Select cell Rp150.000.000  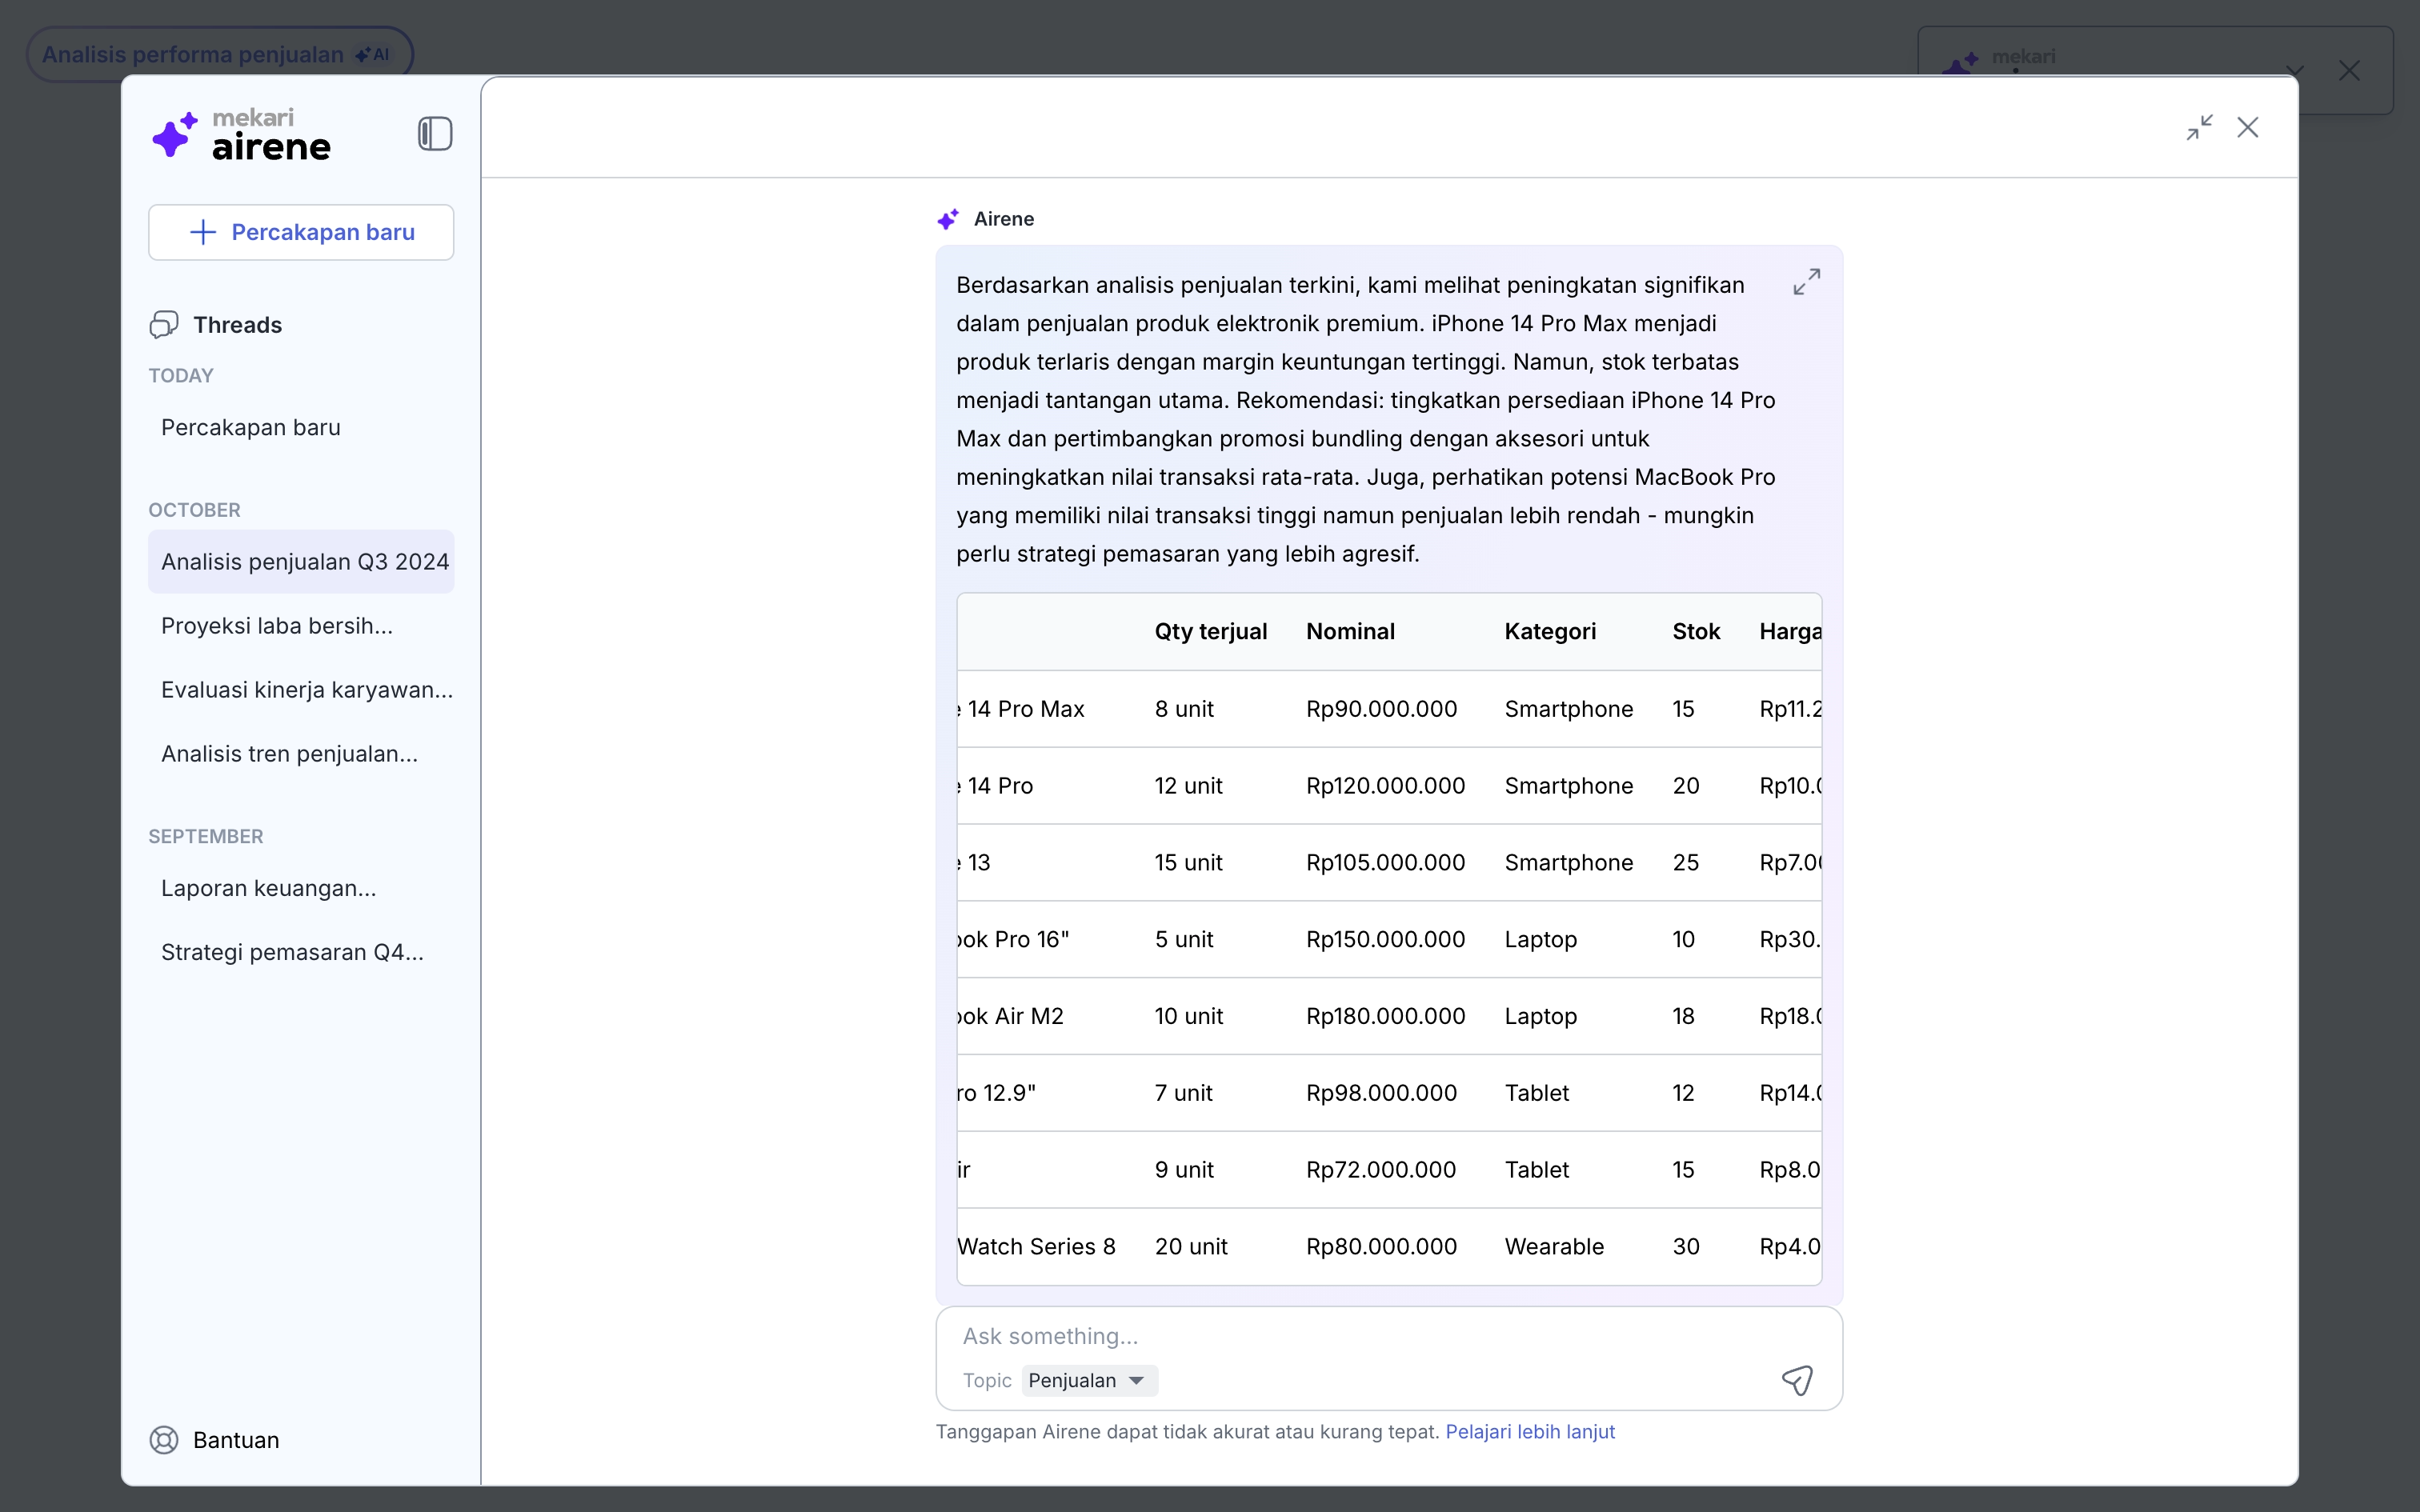[1385, 939]
